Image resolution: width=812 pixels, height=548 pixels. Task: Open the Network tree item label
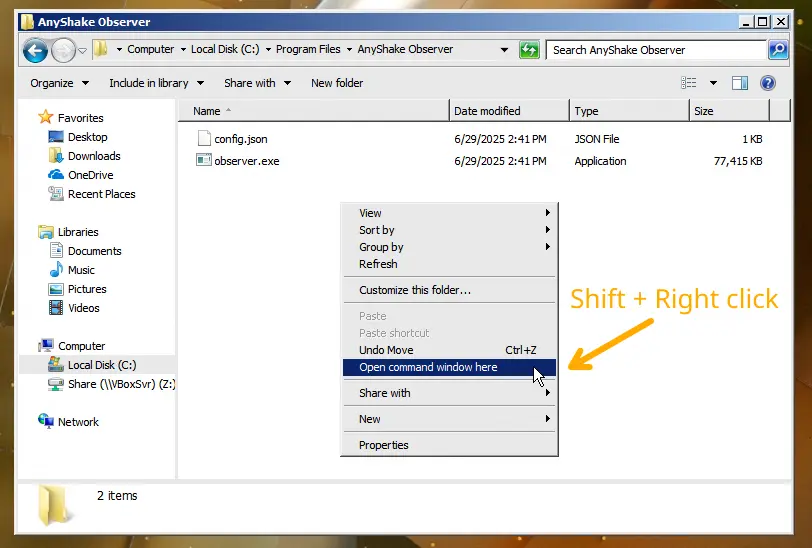[x=78, y=422]
